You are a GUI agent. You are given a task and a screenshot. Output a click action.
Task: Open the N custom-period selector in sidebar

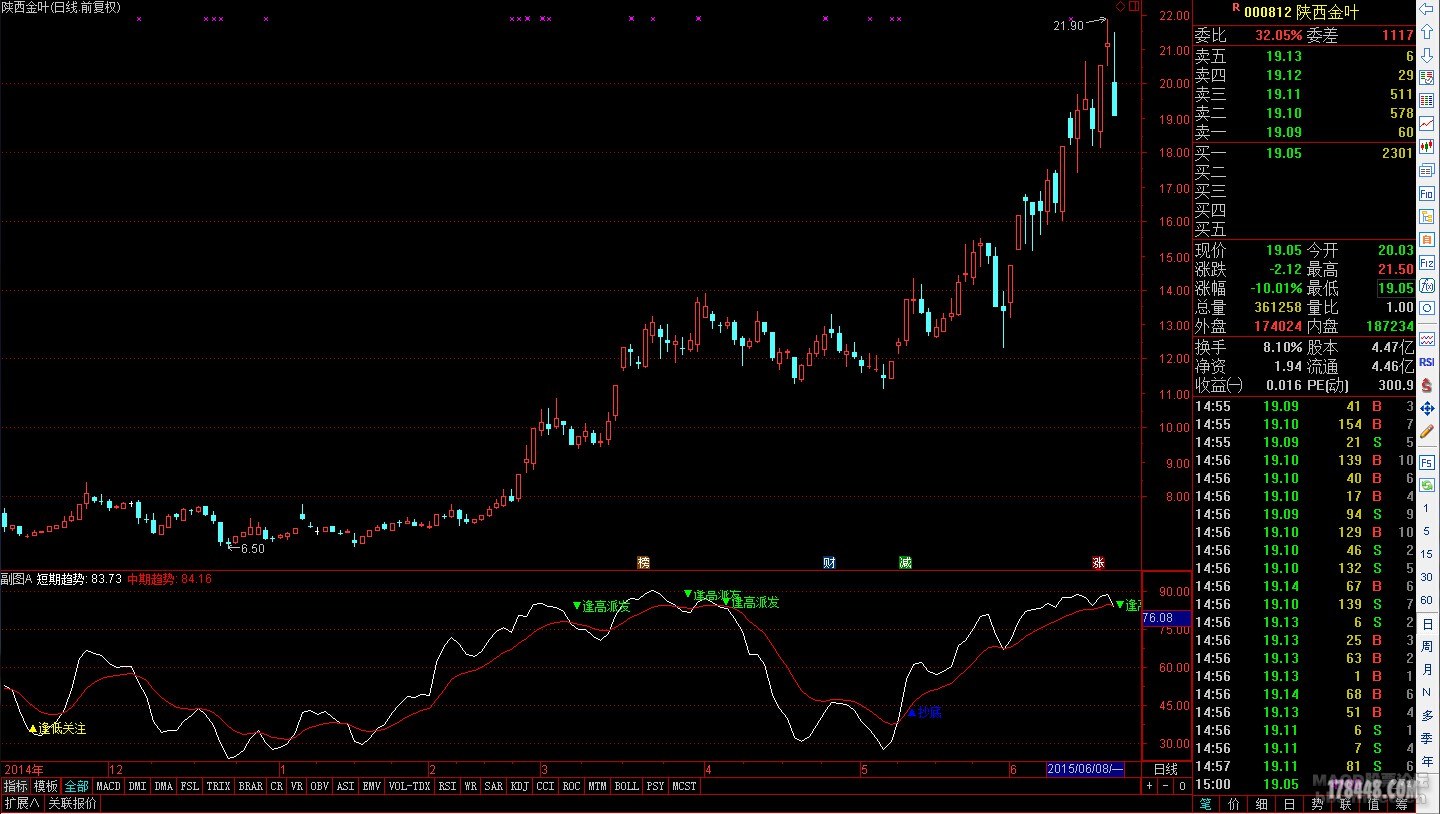1427,692
